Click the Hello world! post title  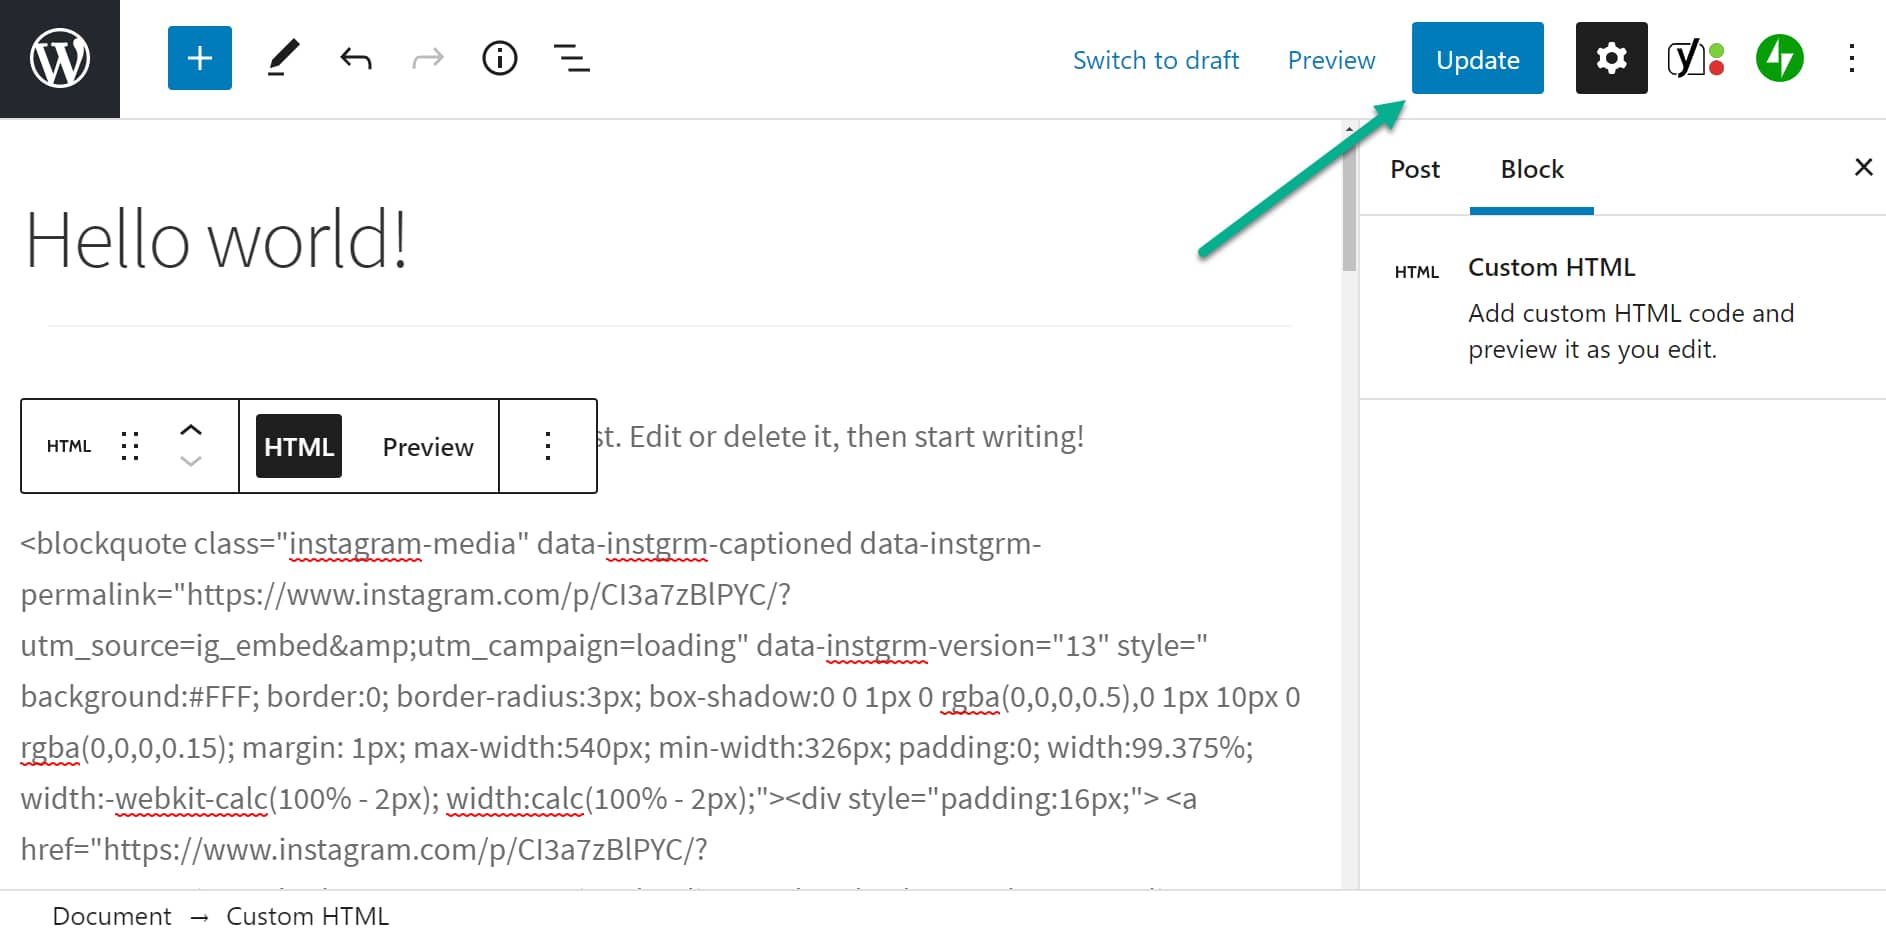tap(216, 240)
